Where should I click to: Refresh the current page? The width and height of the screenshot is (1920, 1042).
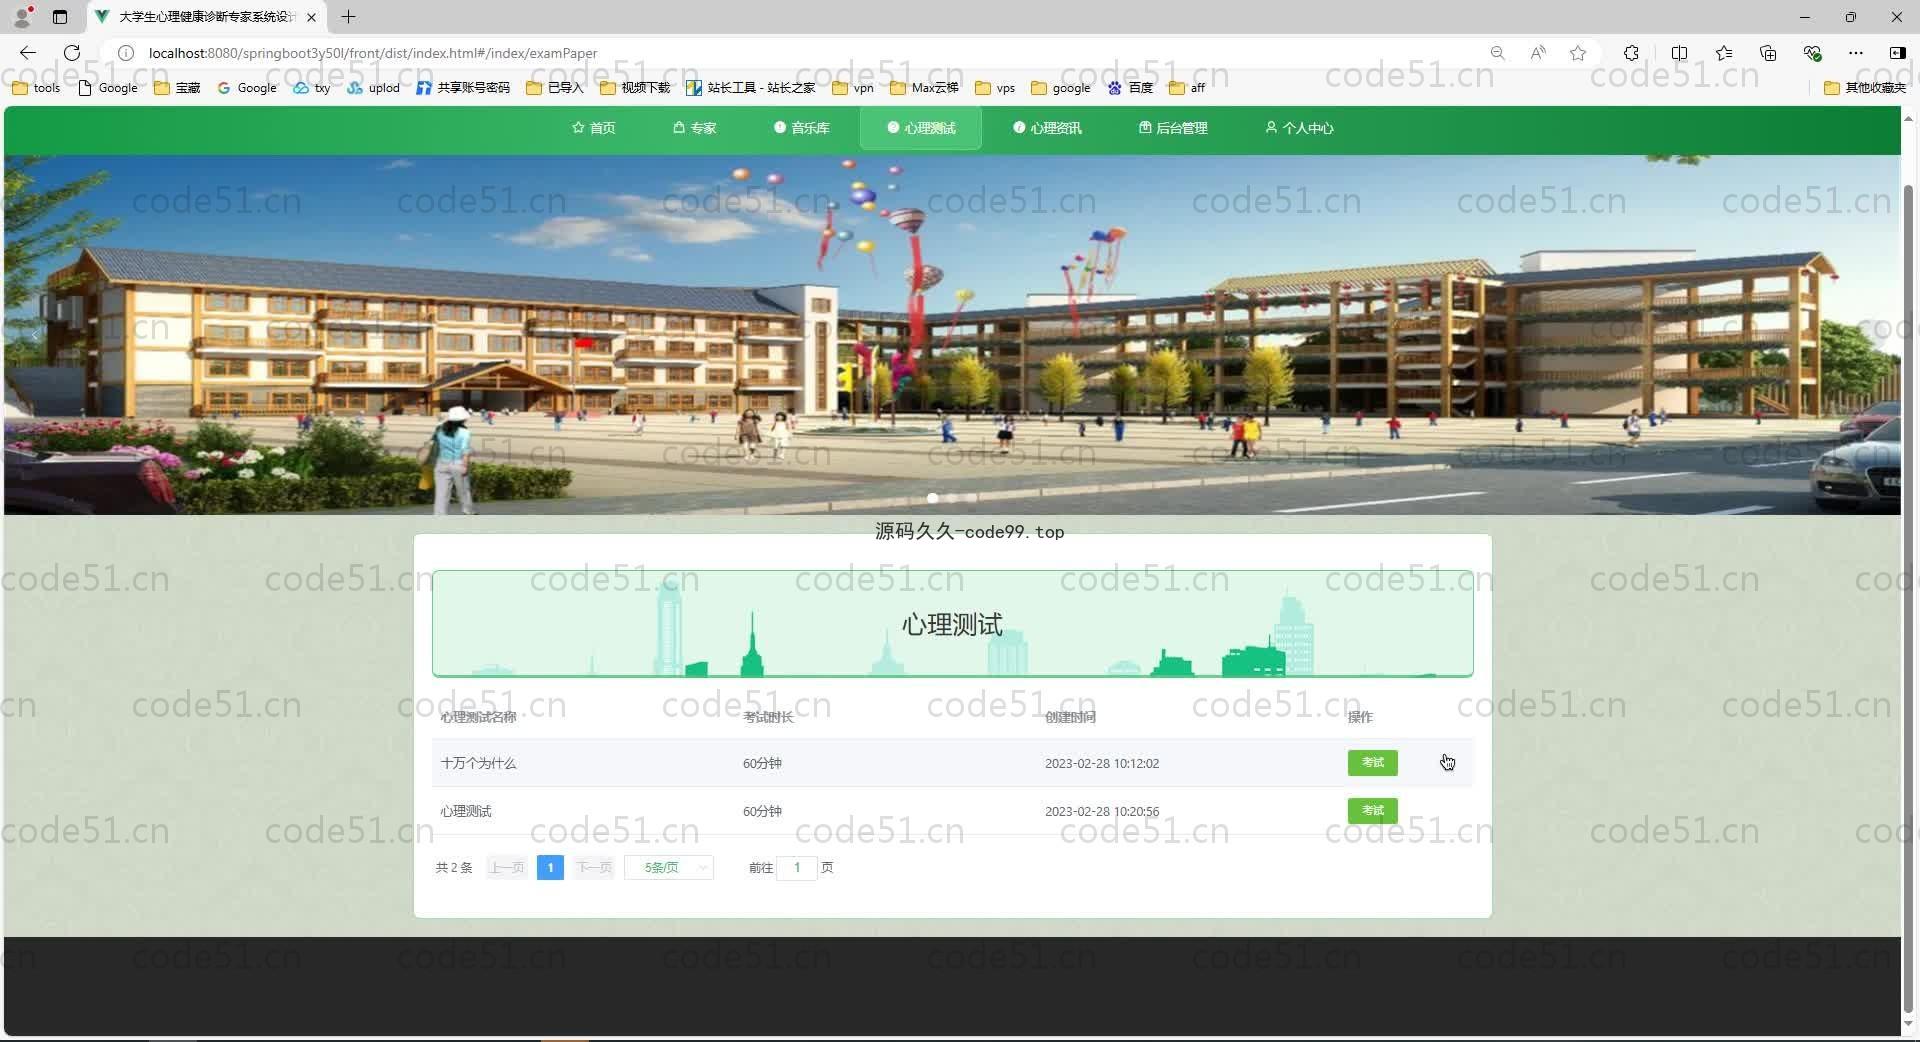[x=72, y=53]
